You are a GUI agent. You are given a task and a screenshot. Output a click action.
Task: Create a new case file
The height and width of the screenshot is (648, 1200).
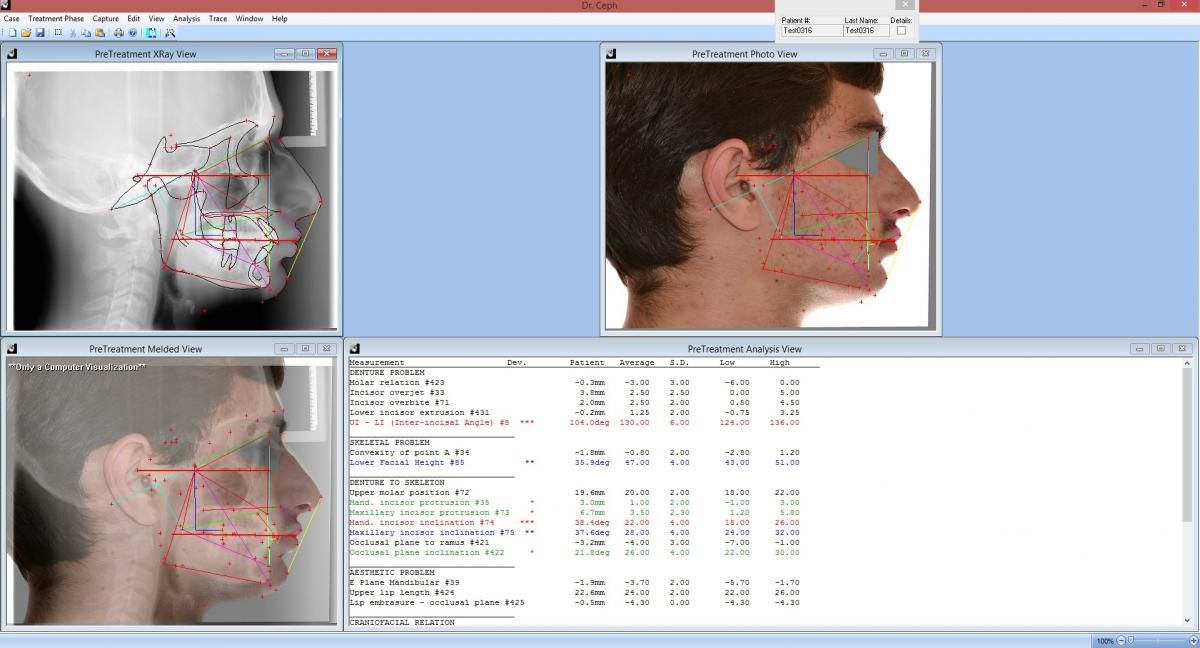click(x=12, y=33)
